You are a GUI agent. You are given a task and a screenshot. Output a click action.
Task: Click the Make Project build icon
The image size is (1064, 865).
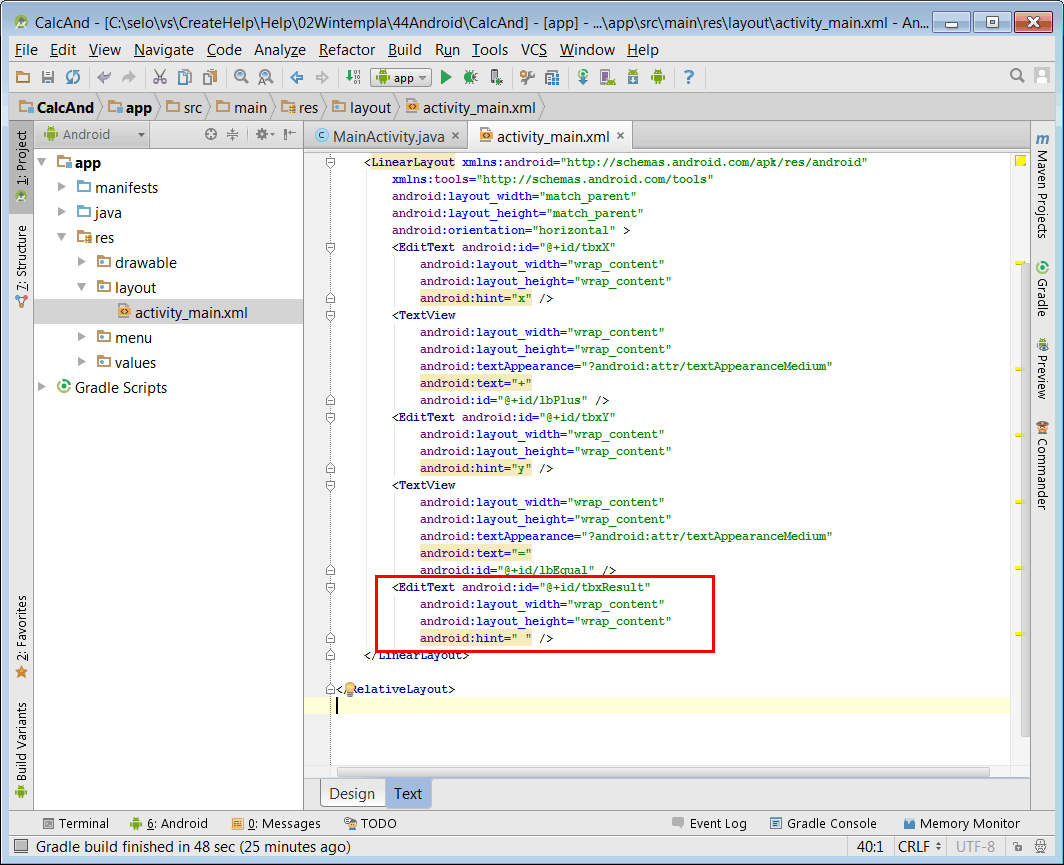click(354, 77)
